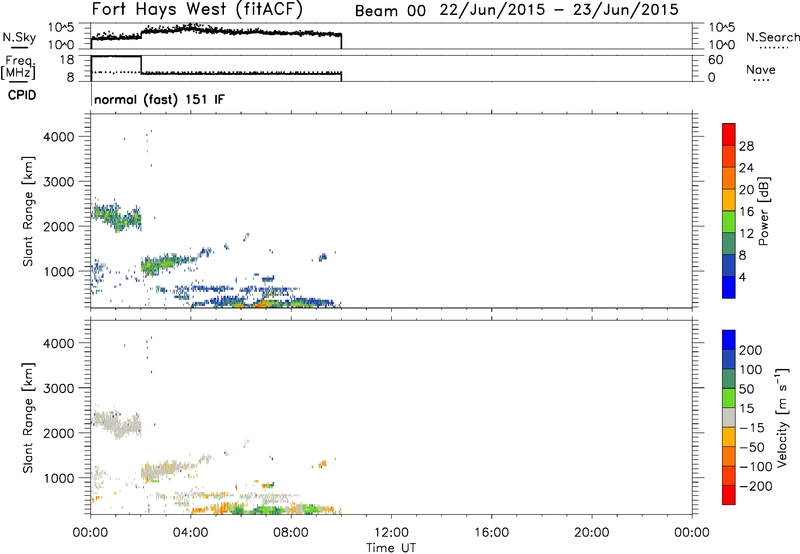Select the 'Velocity [m s-1]' color bar title
Viewport: 800px width, 554px height.
[x=782, y=417]
